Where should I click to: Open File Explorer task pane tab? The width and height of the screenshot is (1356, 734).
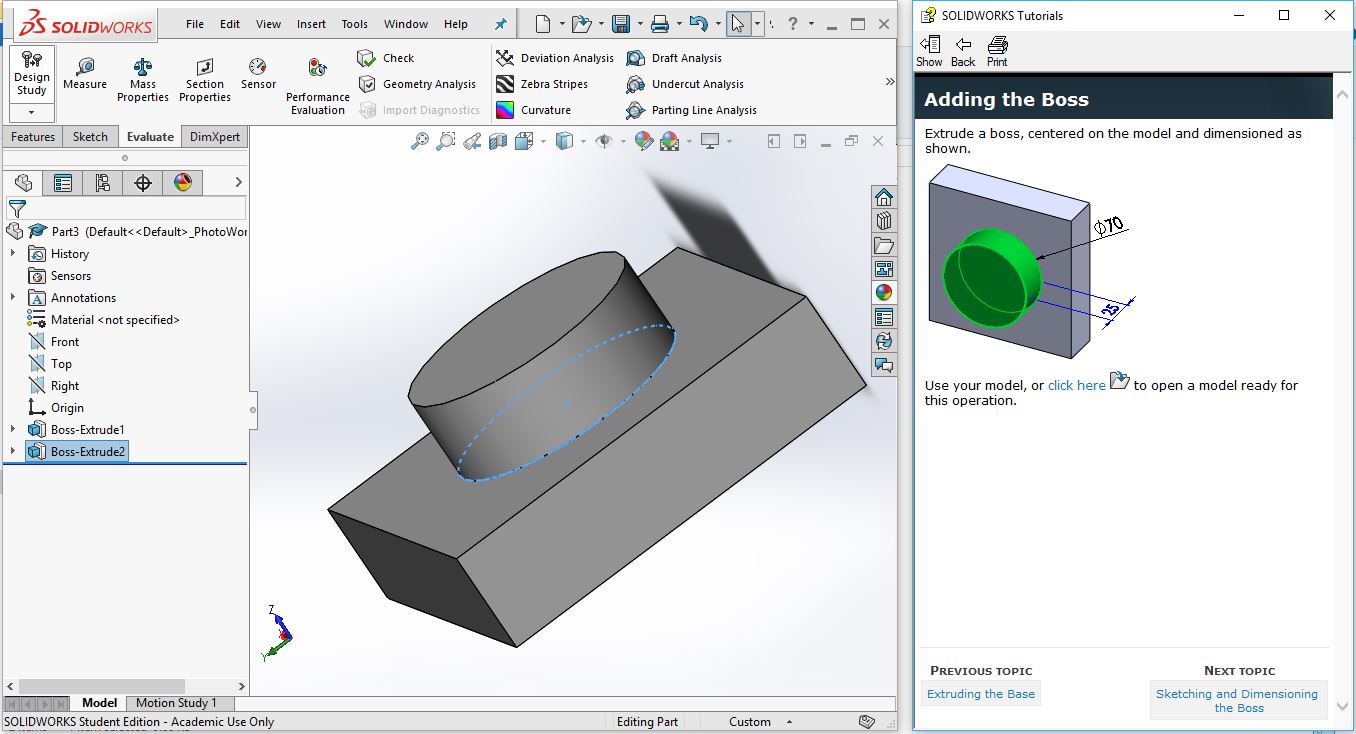883,245
